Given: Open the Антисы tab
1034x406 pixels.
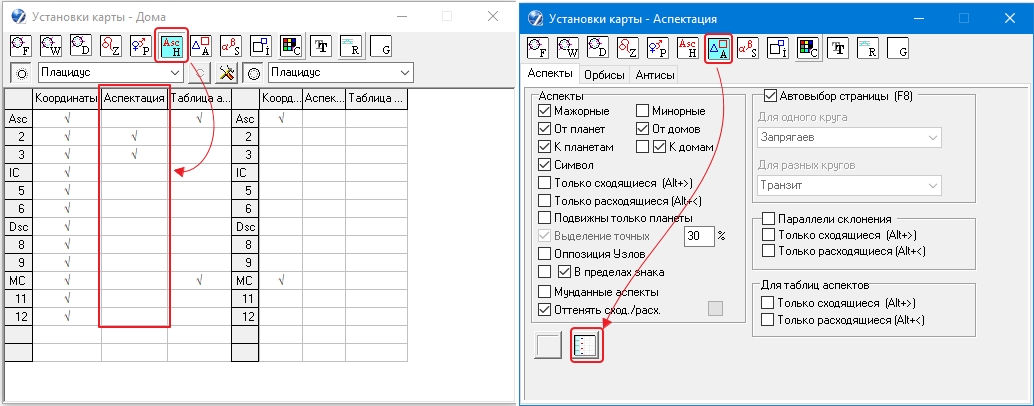Looking at the screenshot, I should (655, 75).
